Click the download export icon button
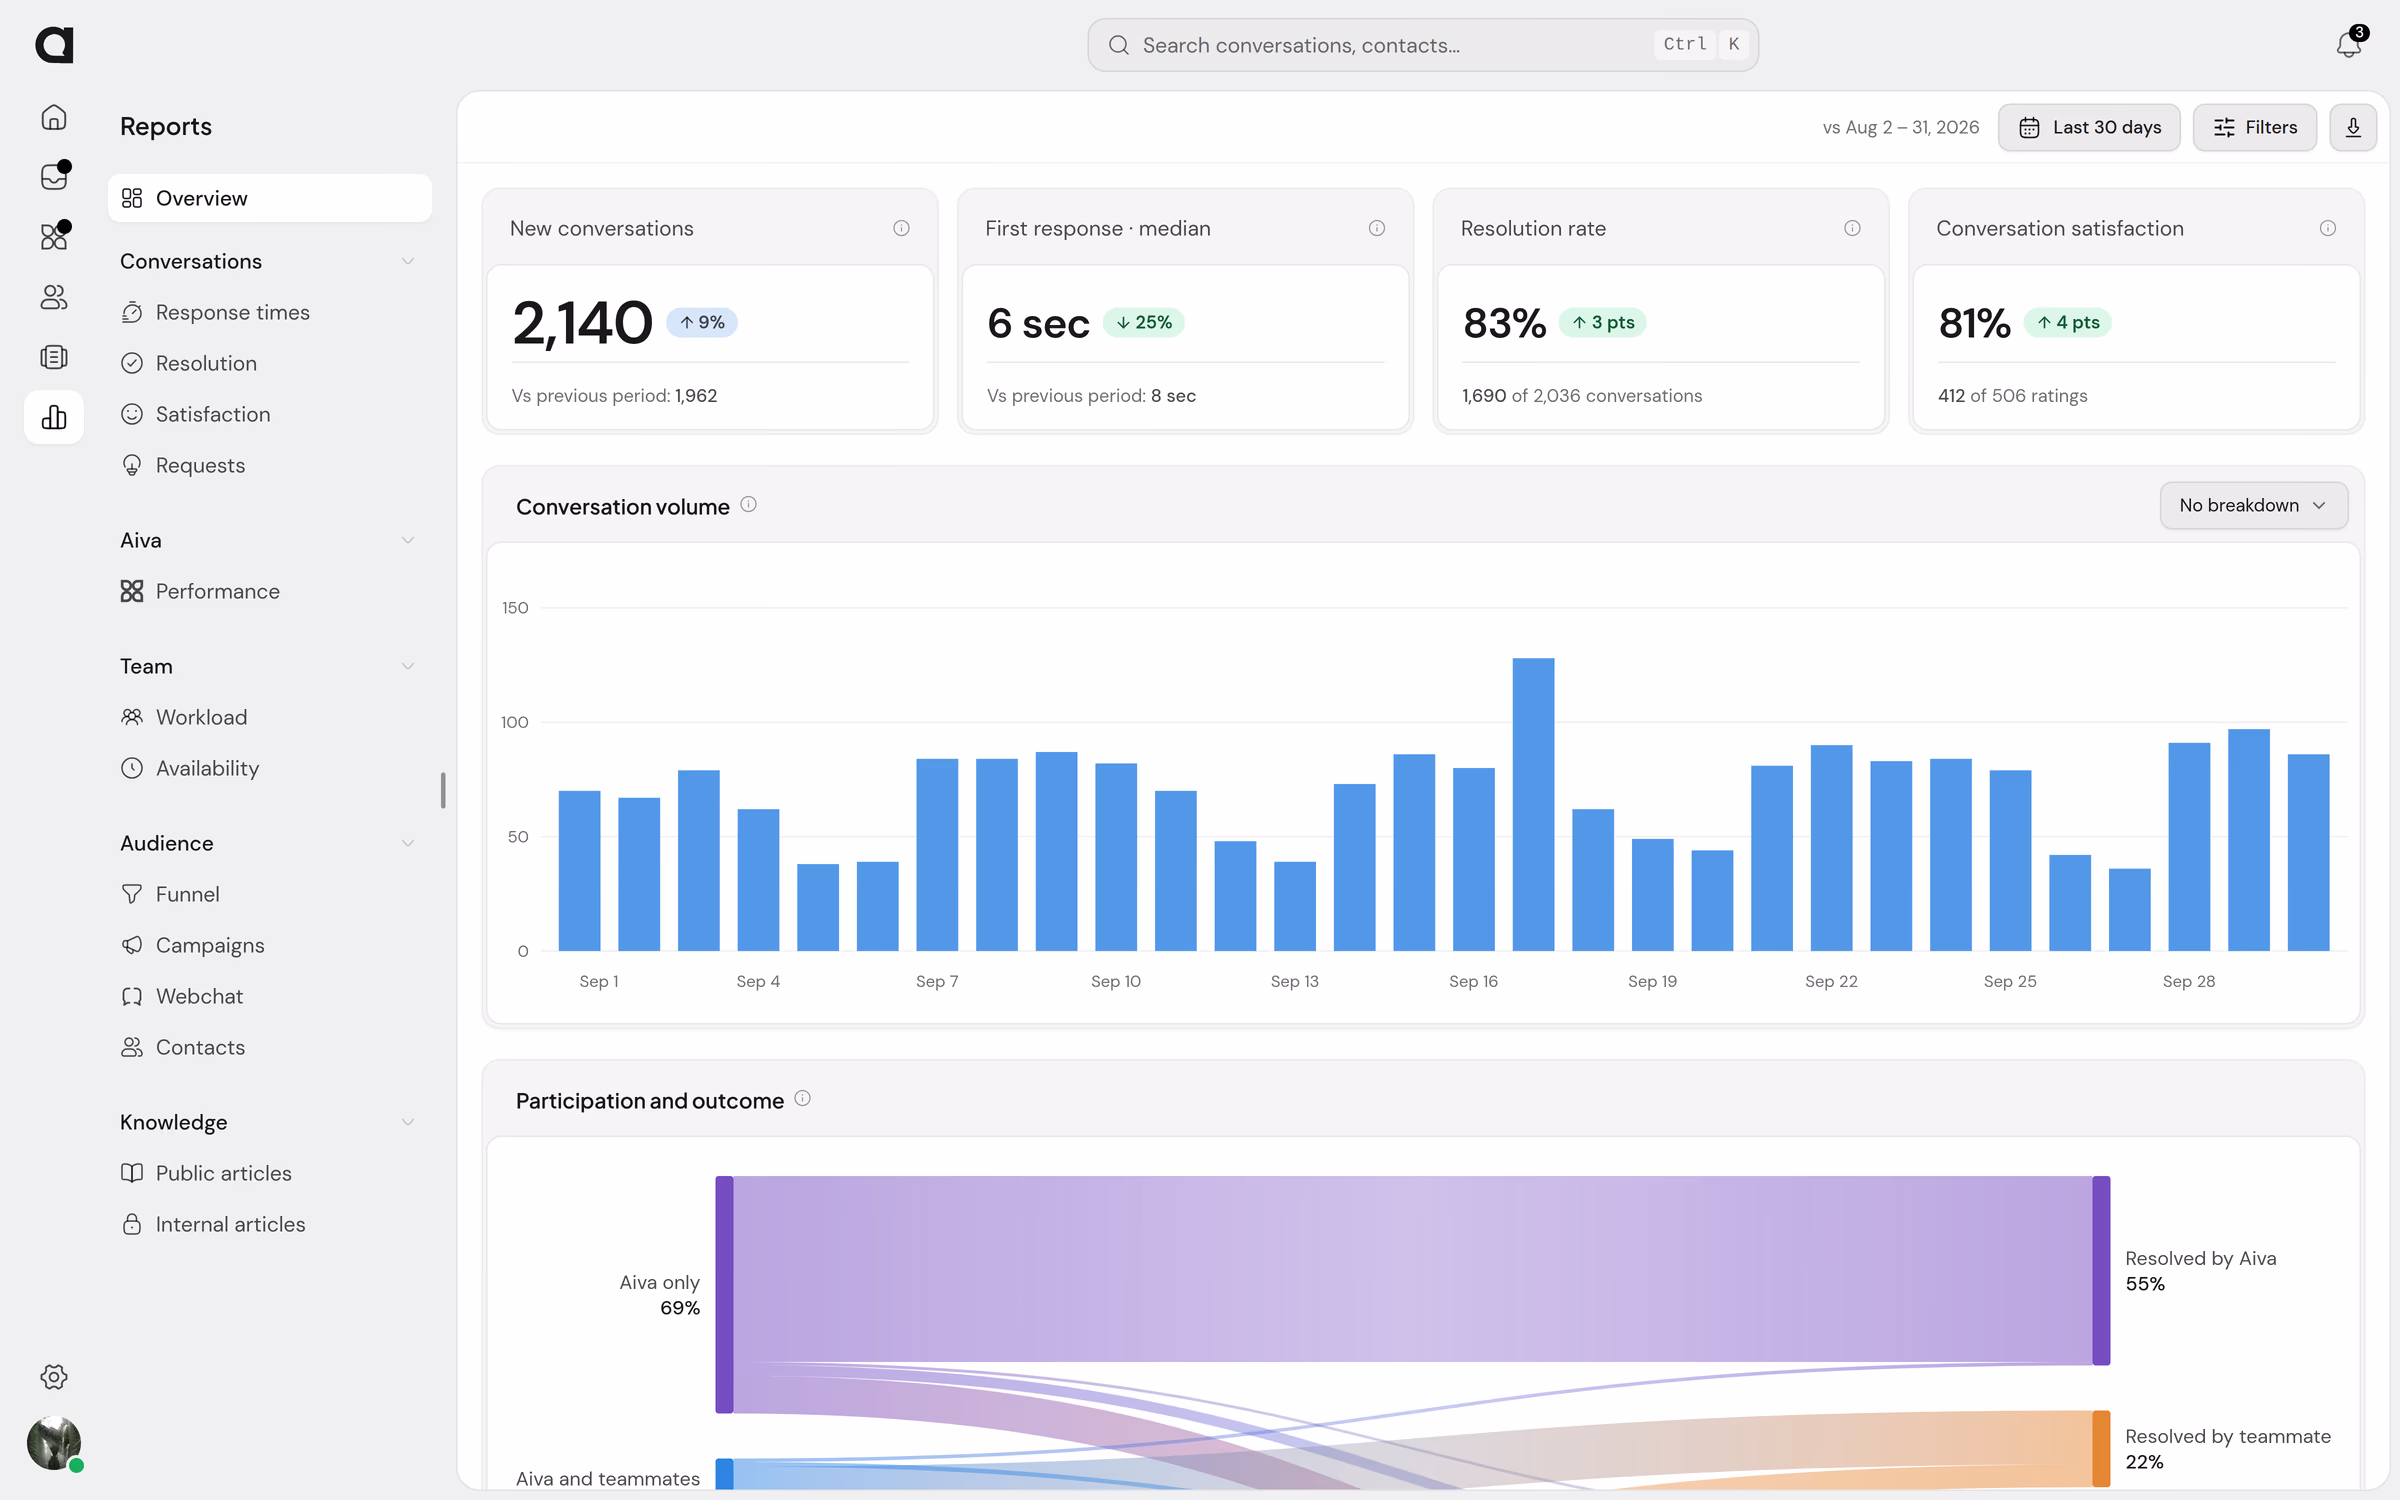Viewport: 2400px width, 1500px height. point(2353,127)
